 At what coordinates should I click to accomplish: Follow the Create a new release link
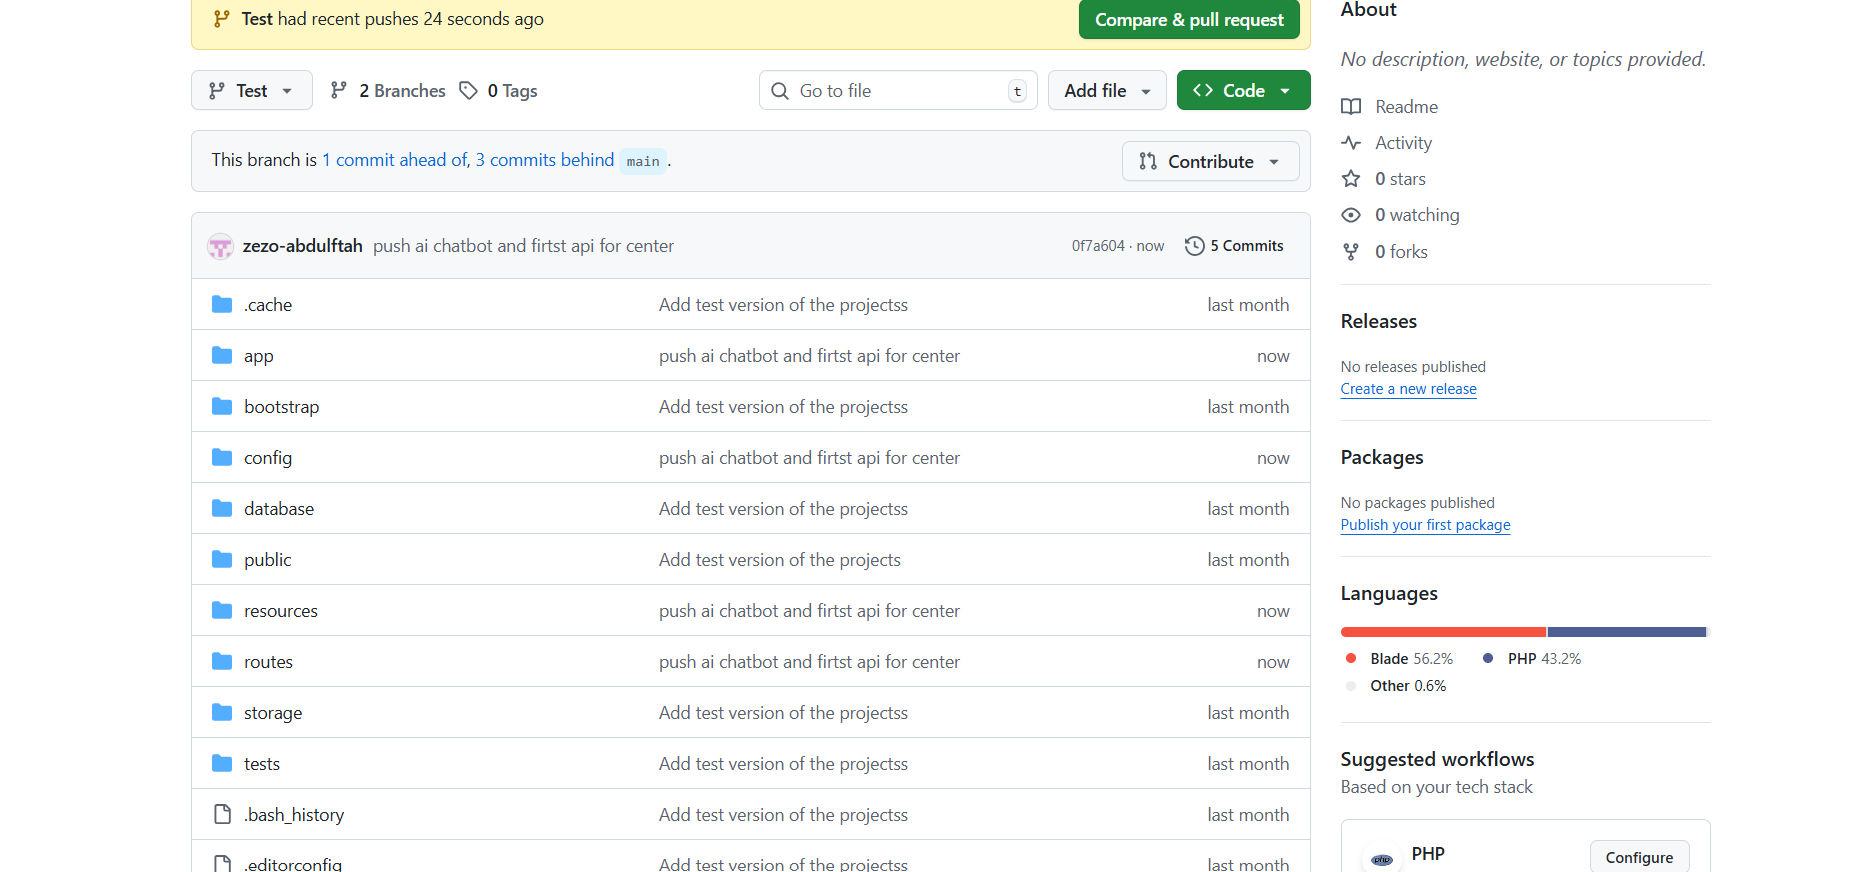coord(1408,389)
